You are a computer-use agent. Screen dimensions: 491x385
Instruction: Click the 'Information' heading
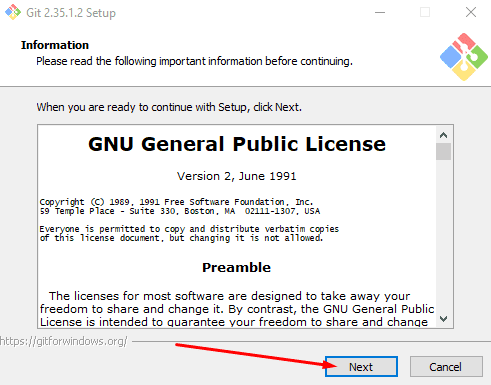coord(55,45)
